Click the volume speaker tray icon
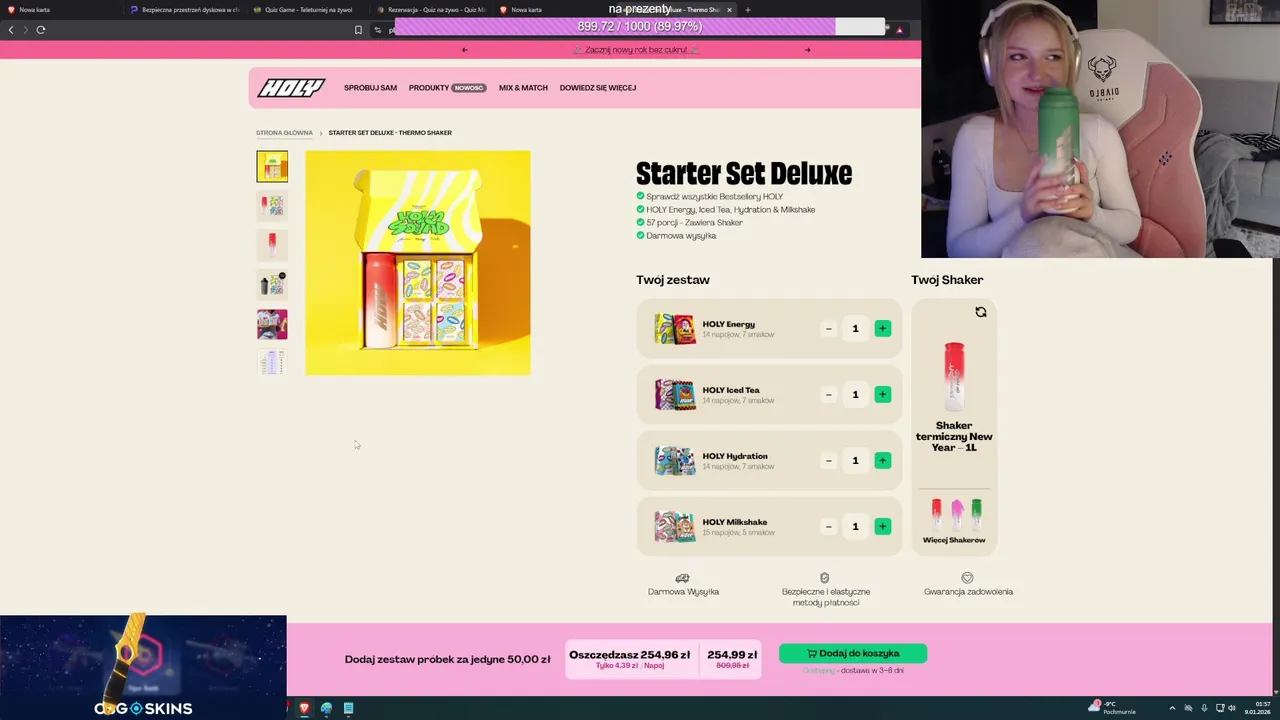The height and width of the screenshot is (720, 1280). pyautogui.click(x=1232, y=708)
